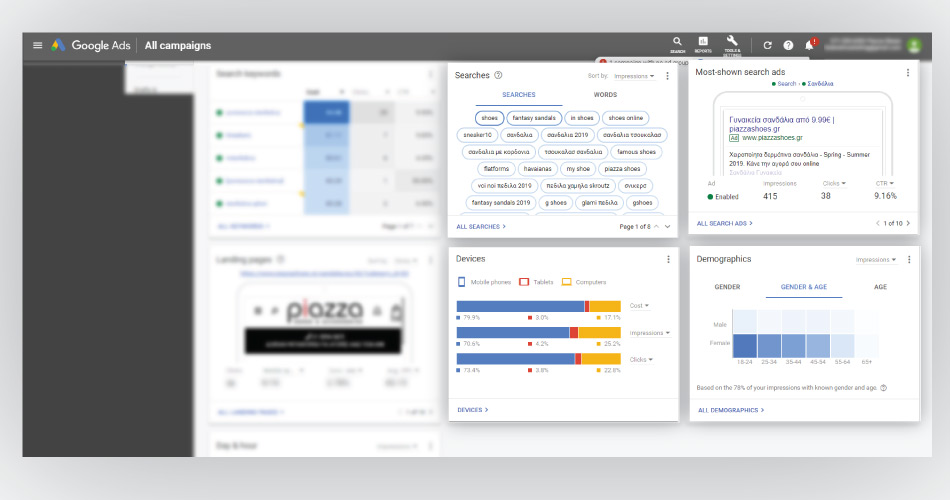This screenshot has height=500, width=950.
Task: Show next search ad arrow
Action: click(x=908, y=223)
